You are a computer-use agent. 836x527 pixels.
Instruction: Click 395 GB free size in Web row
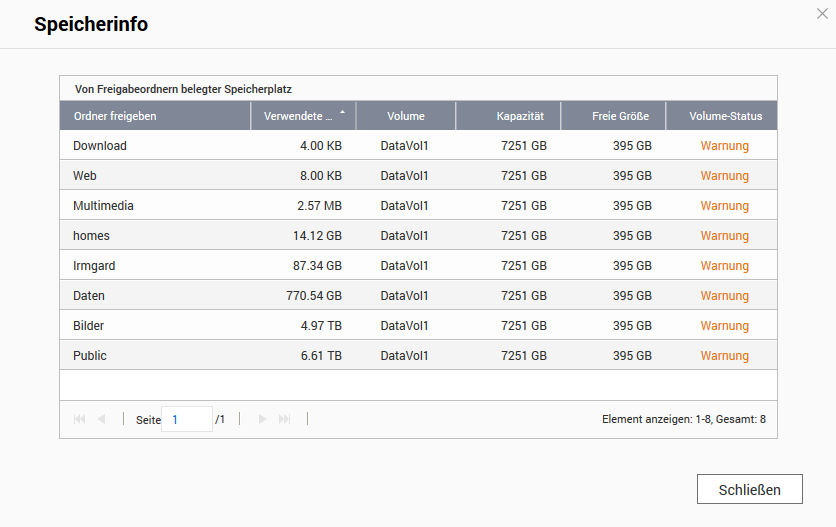632,175
